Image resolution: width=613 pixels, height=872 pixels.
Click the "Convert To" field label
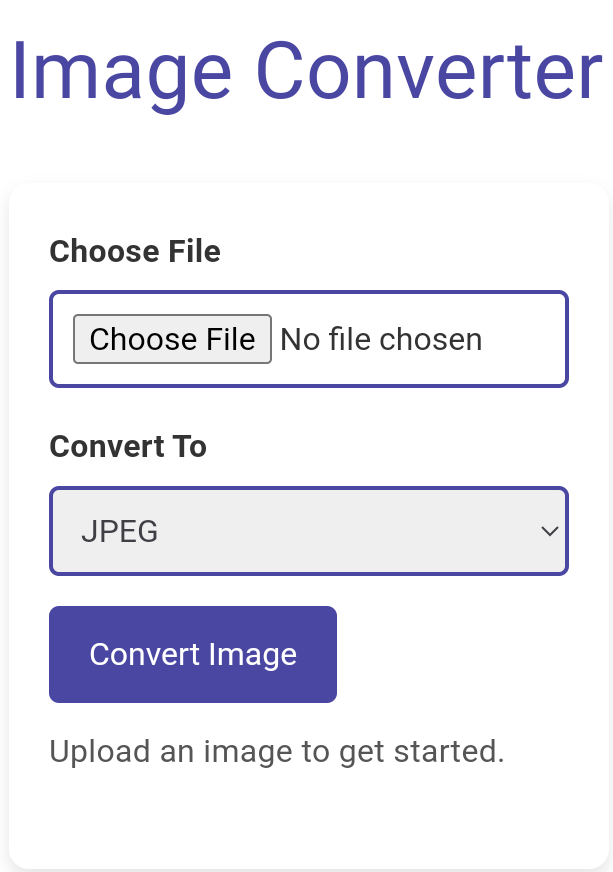tap(128, 446)
